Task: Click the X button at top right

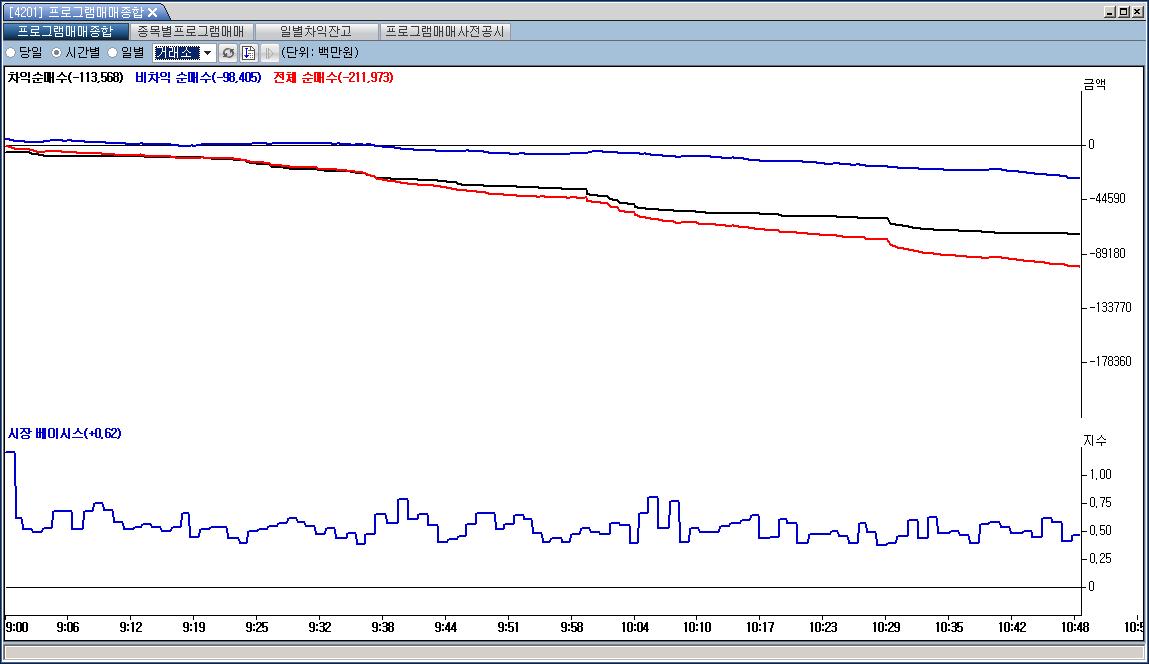Action: [x=1138, y=12]
